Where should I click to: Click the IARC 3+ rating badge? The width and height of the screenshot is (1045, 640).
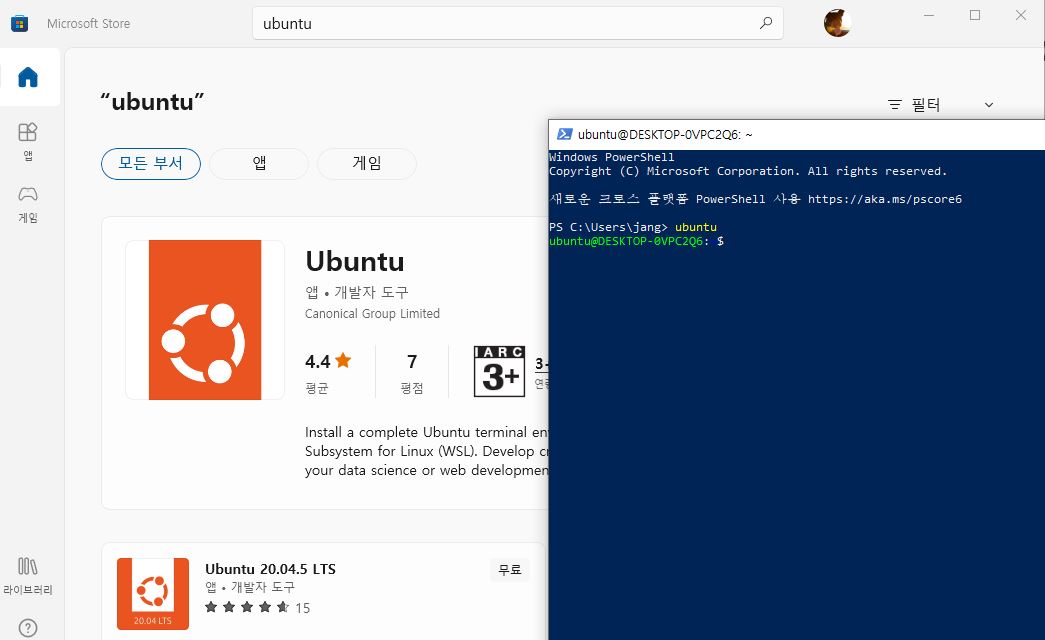[x=499, y=371]
